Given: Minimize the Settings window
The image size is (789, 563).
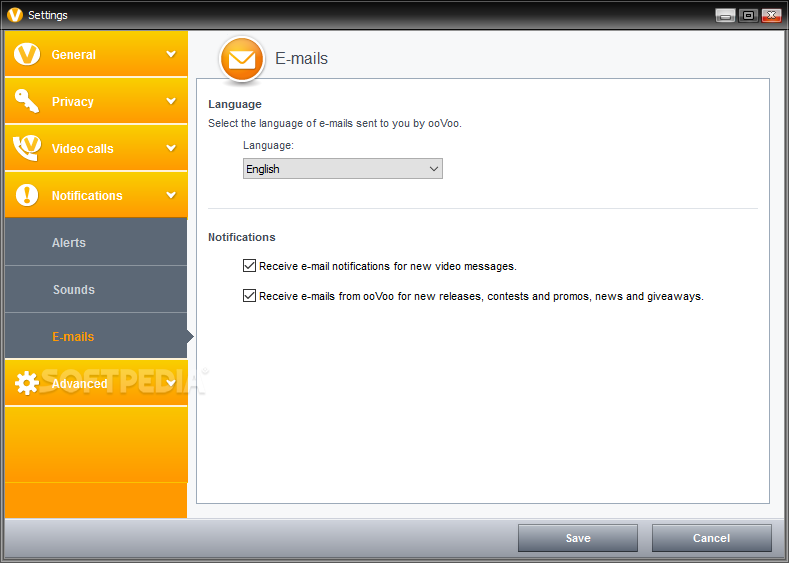Looking at the screenshot, I should tap(725, 16).
